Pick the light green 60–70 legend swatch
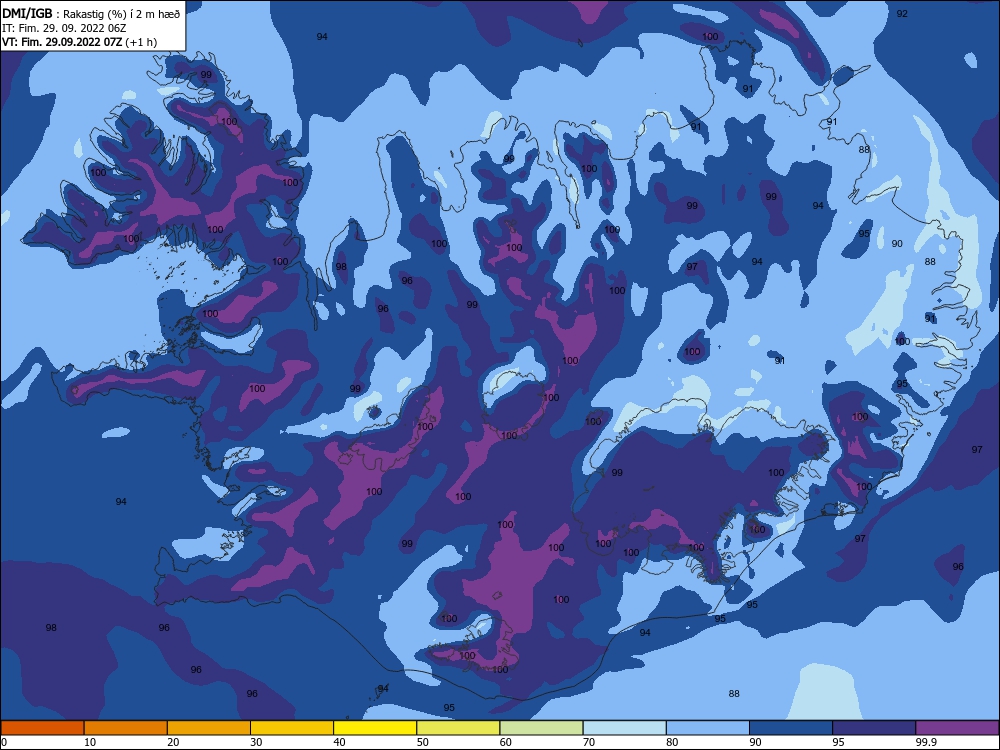Screen dimensions: 1000x750 [x=541, y=728]
